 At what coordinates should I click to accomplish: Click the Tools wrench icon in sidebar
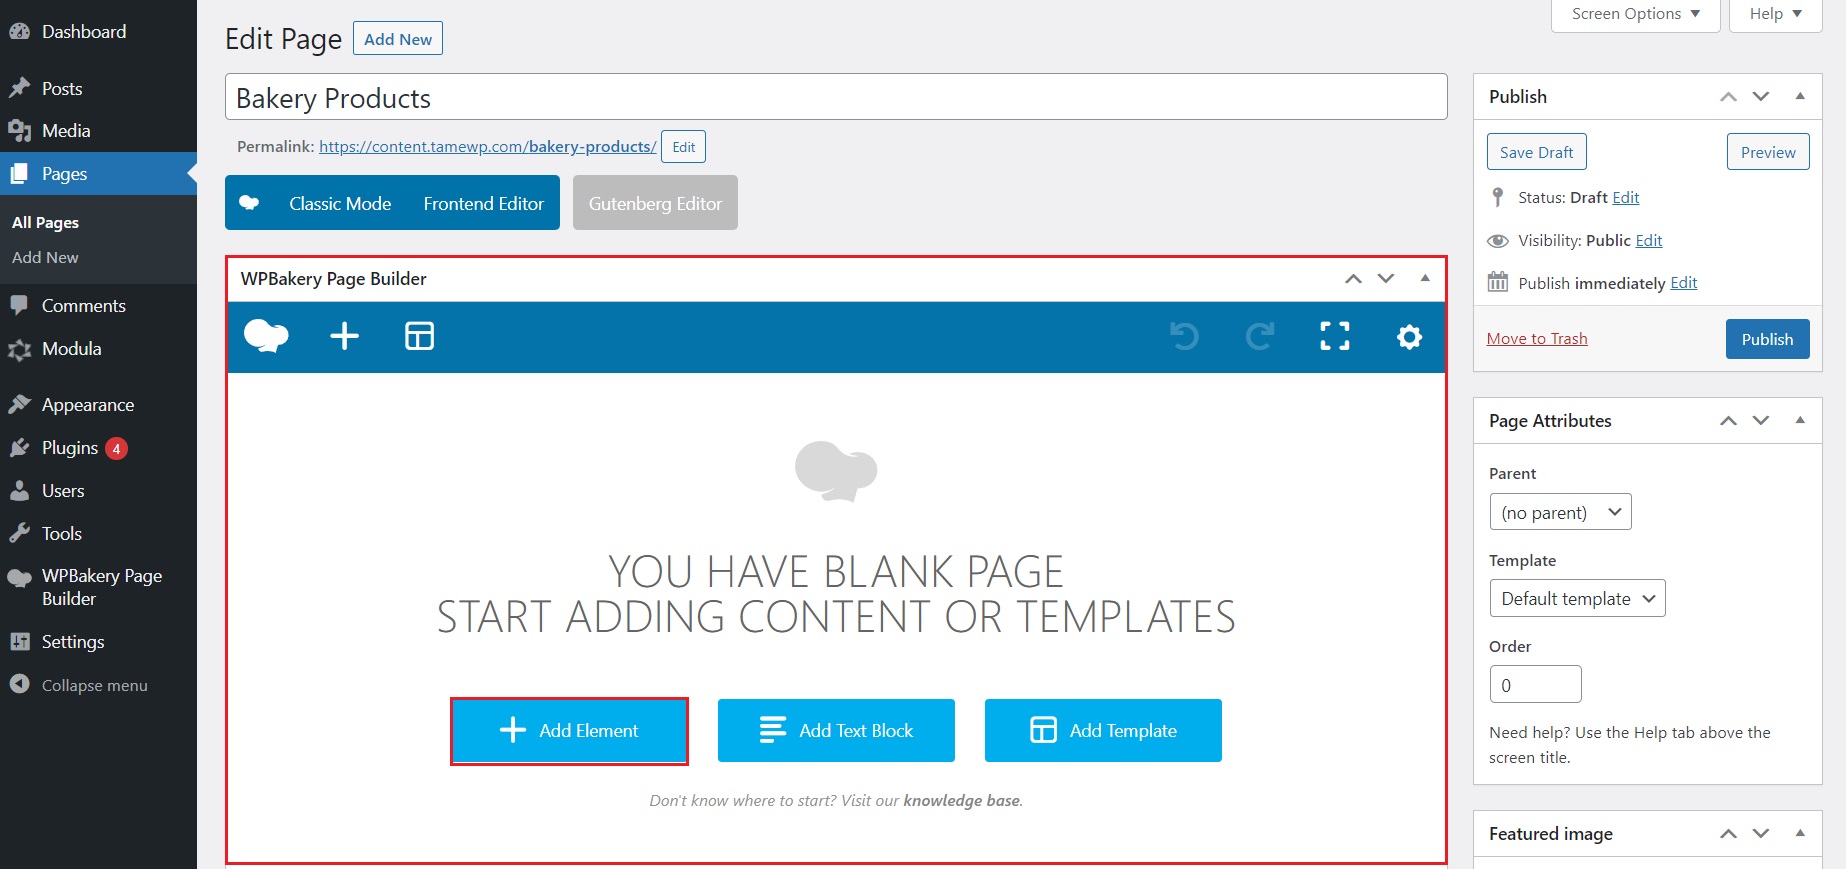coord(19,533)
